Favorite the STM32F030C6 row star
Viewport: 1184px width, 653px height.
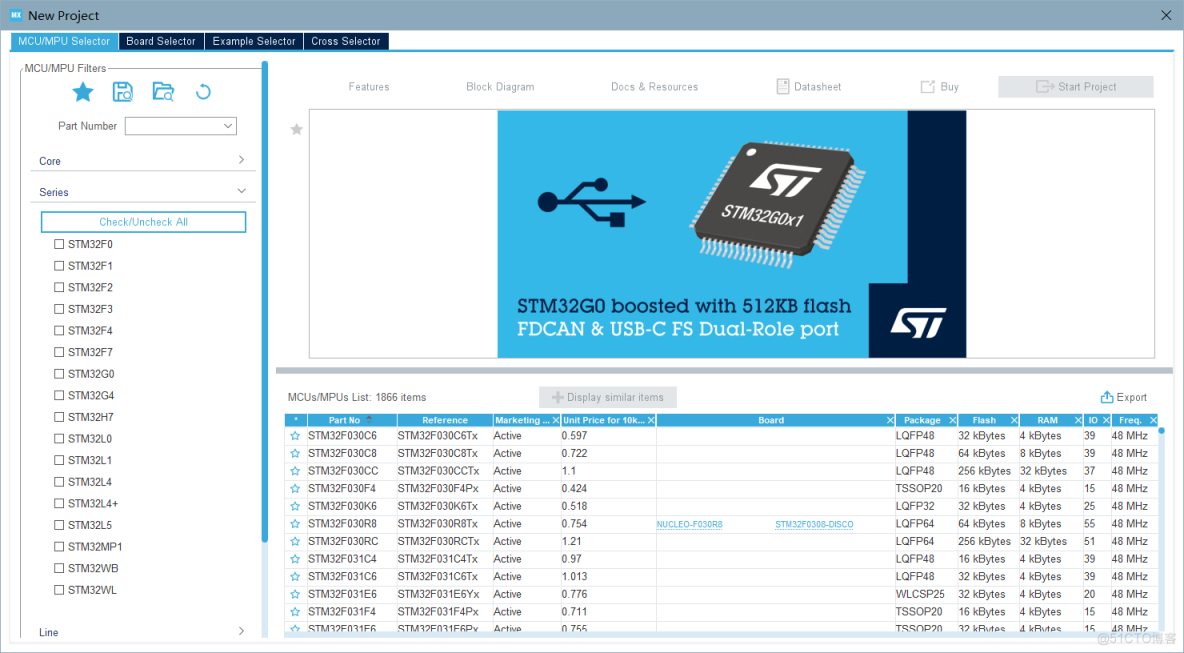click(295, 435)
